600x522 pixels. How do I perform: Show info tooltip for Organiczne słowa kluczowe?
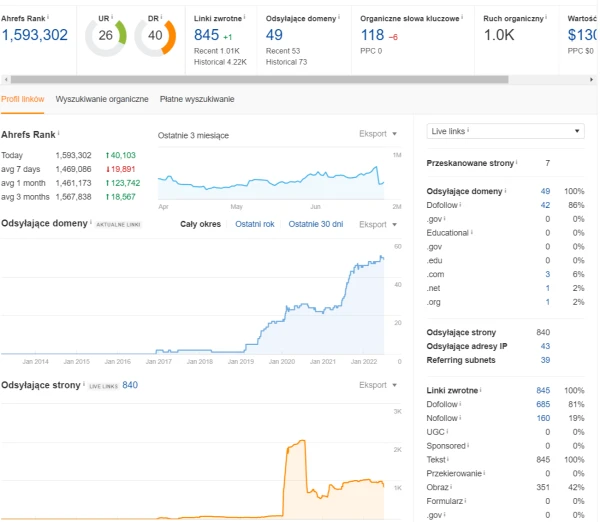[x=462, y=17]
